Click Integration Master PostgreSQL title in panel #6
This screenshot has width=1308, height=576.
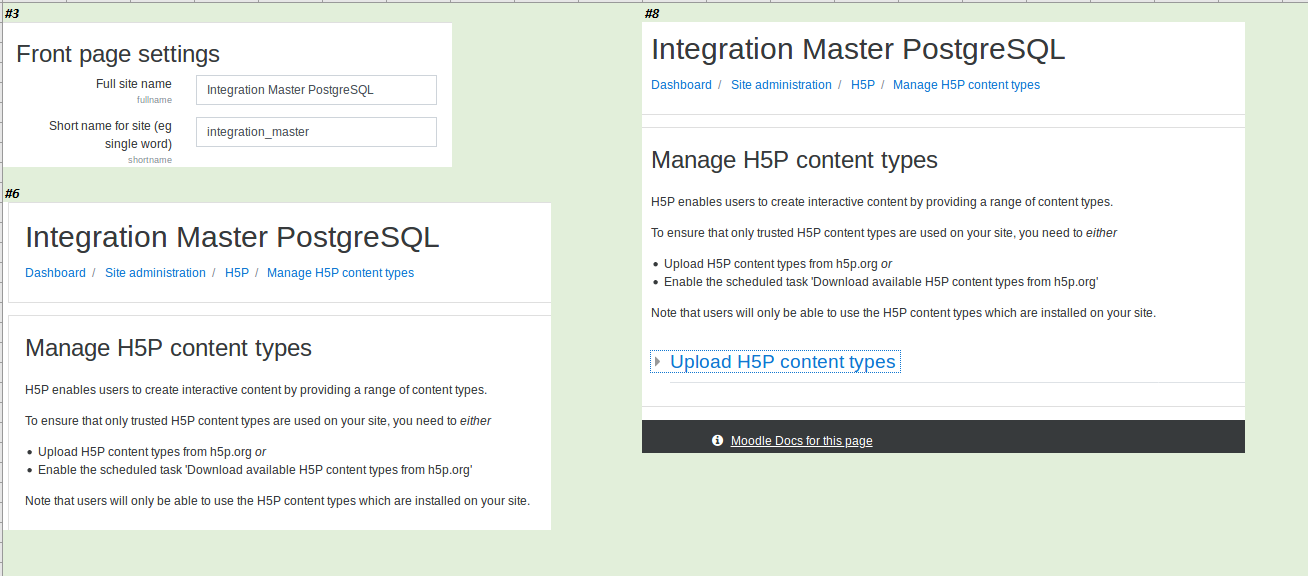tap(232, 237)
